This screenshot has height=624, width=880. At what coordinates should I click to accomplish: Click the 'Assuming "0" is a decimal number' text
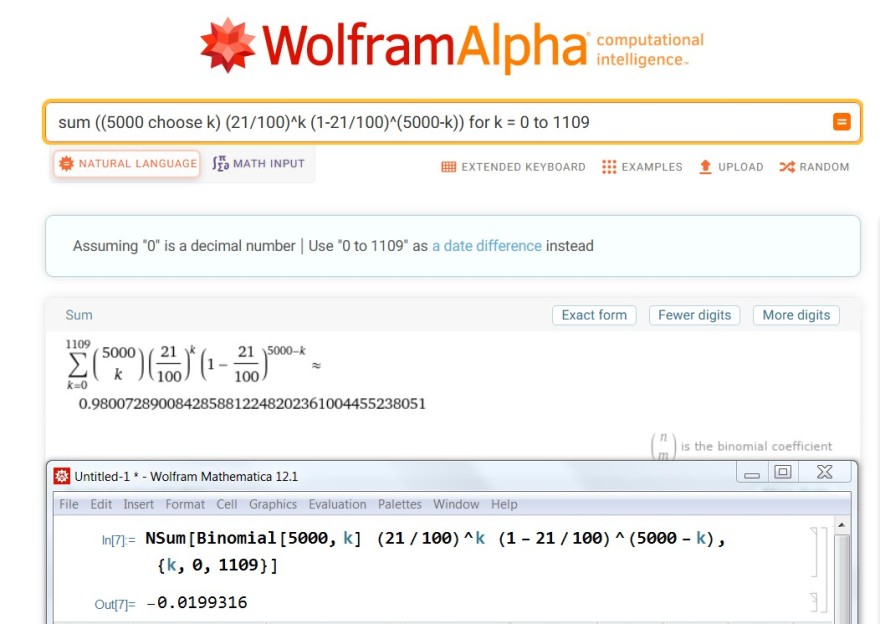(184, 246)
